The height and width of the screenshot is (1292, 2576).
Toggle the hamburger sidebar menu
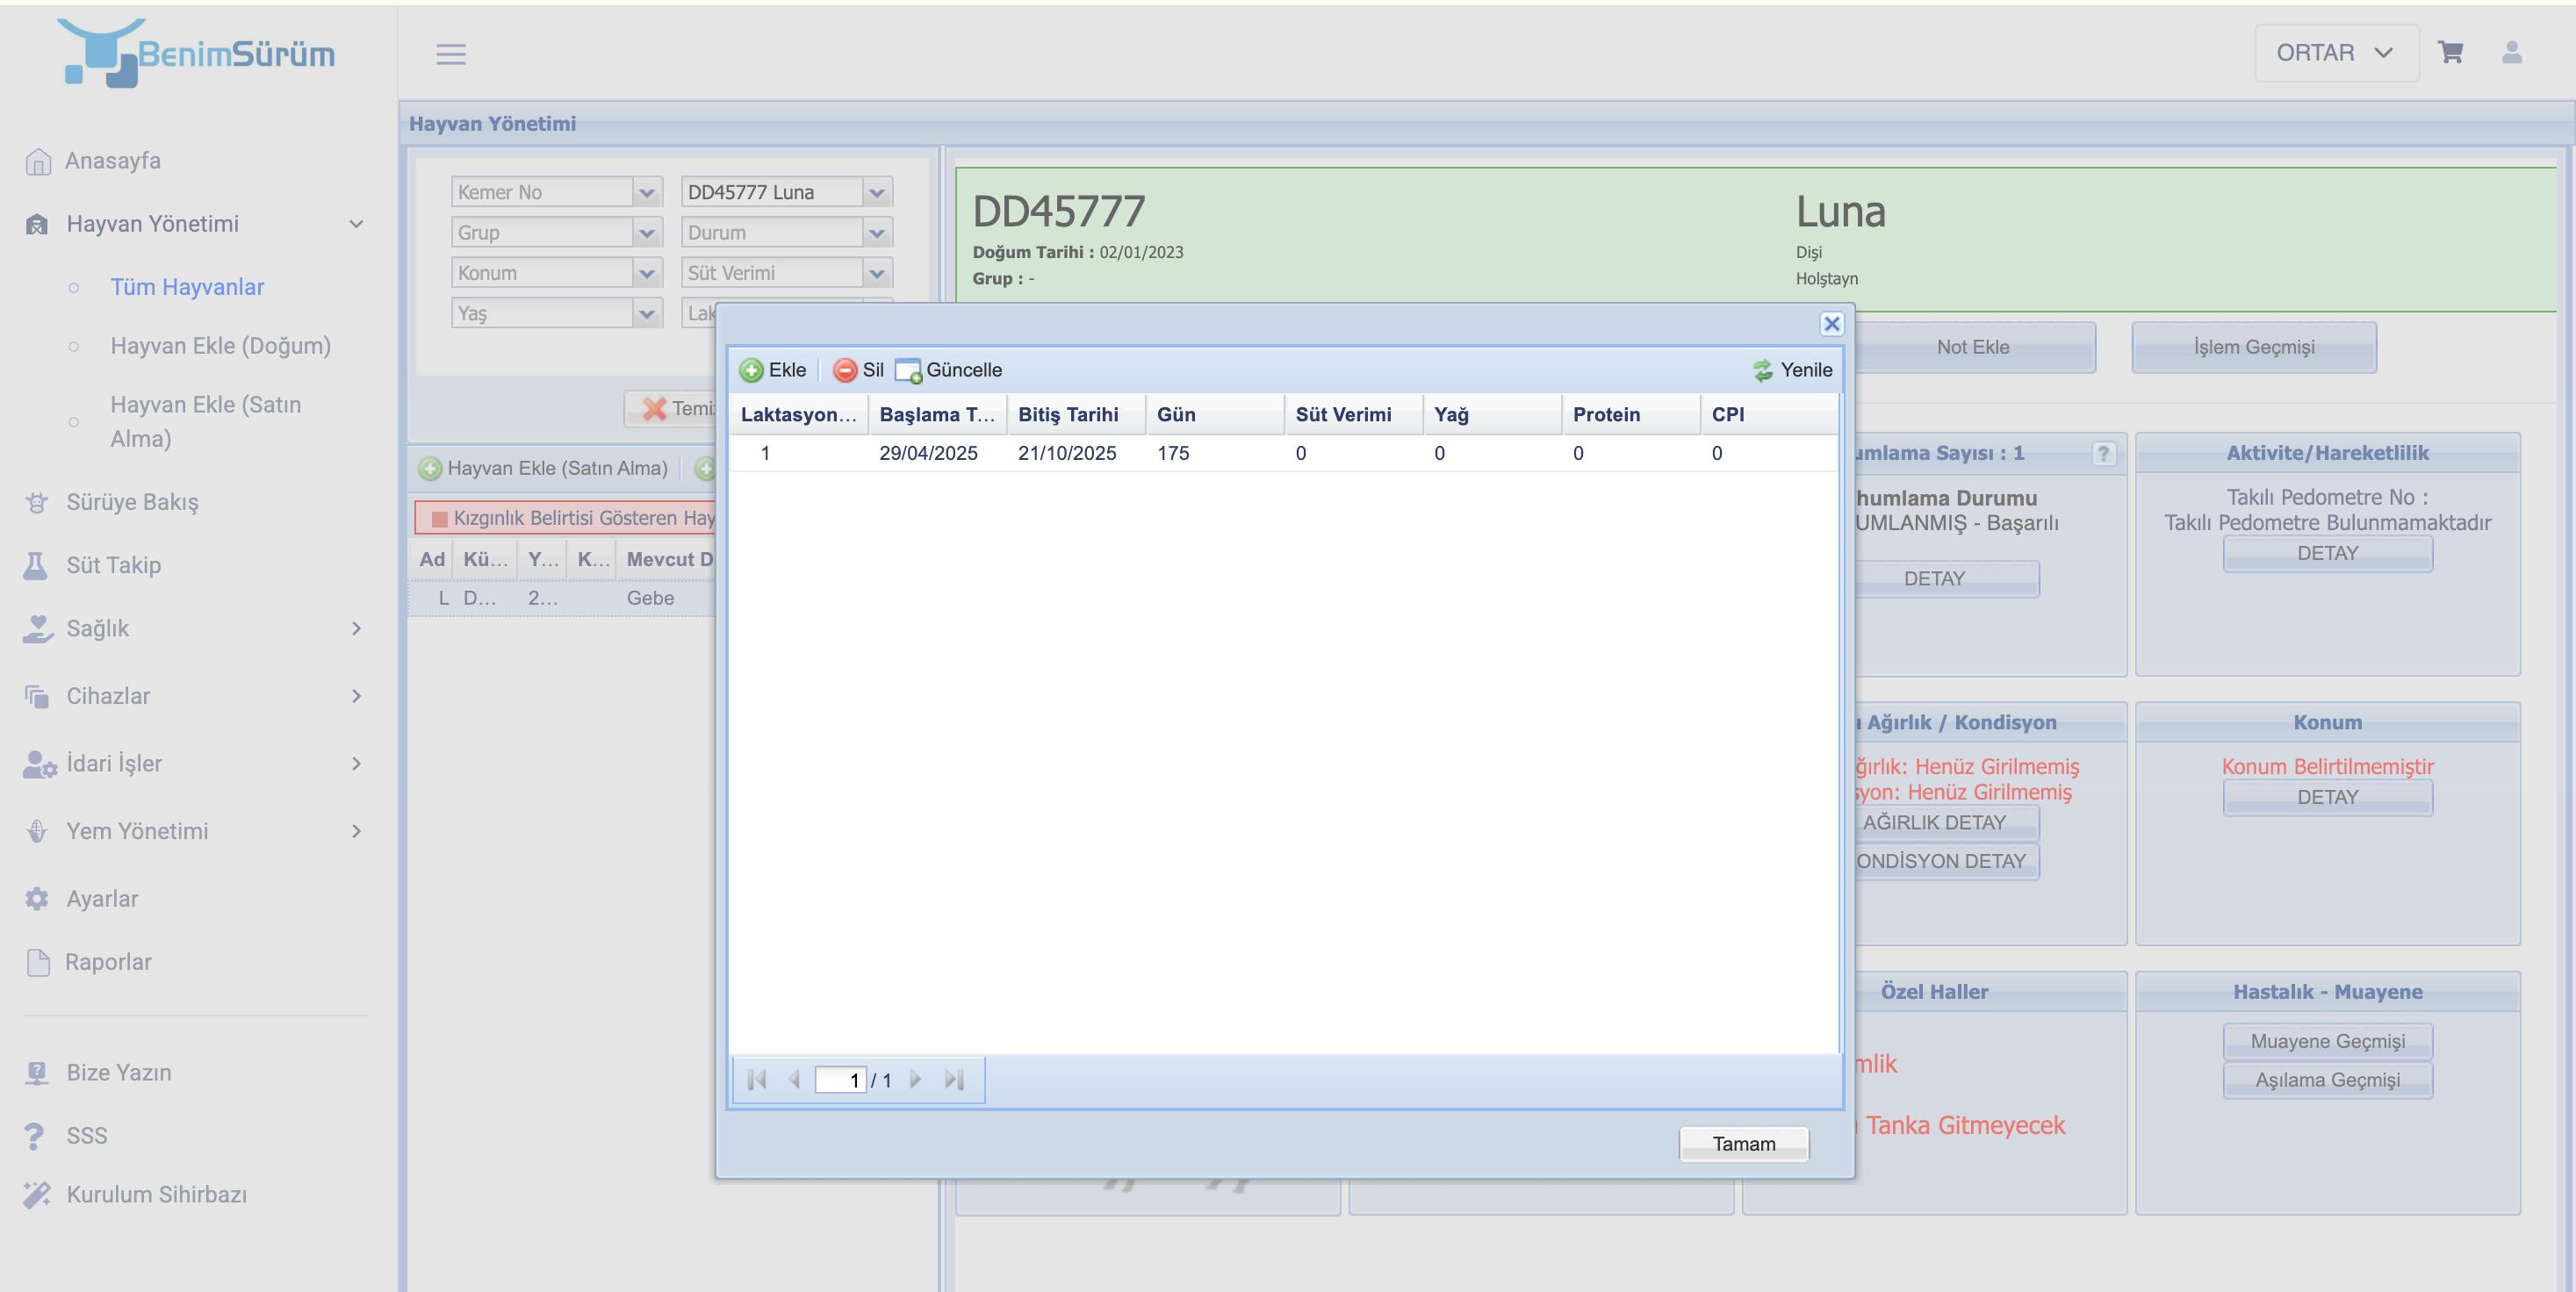point(451,54)
